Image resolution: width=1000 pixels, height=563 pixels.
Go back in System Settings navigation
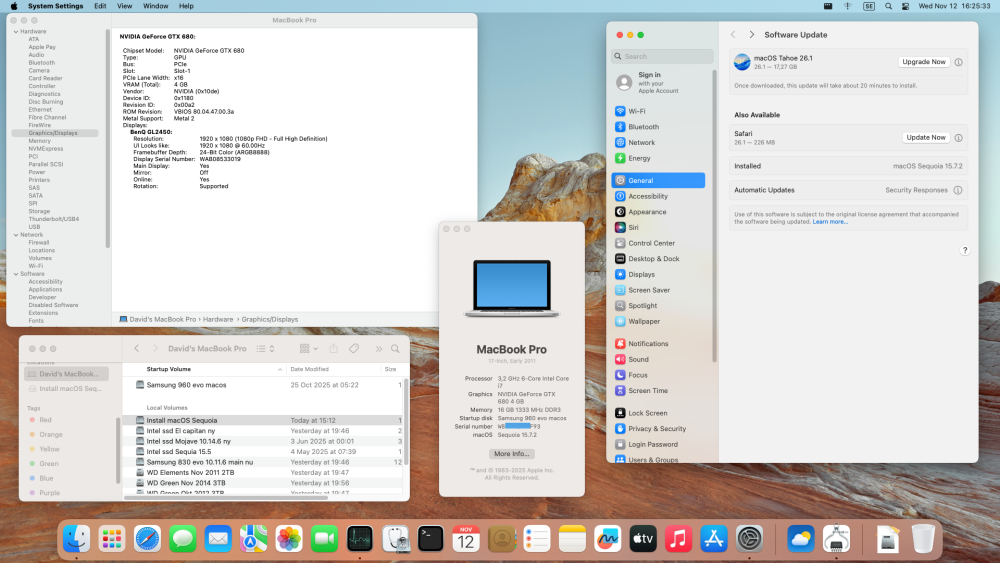pos(733,34)
